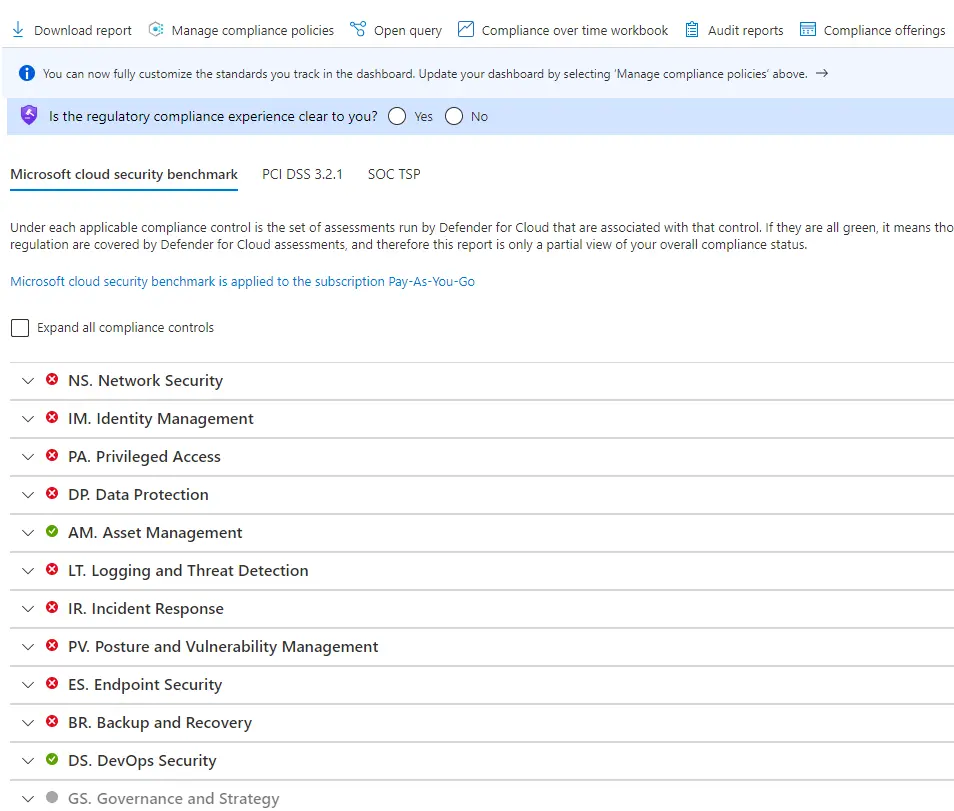
Task: Open benchmark applied to subscription Pay-As-You-Go link
Action: (x=243, y=282)
